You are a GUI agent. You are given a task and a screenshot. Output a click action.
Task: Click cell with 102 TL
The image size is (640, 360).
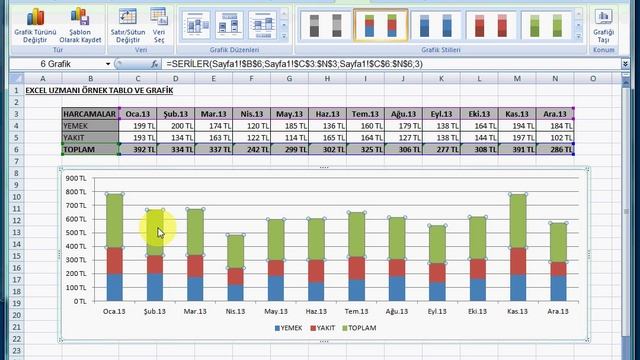555,138
